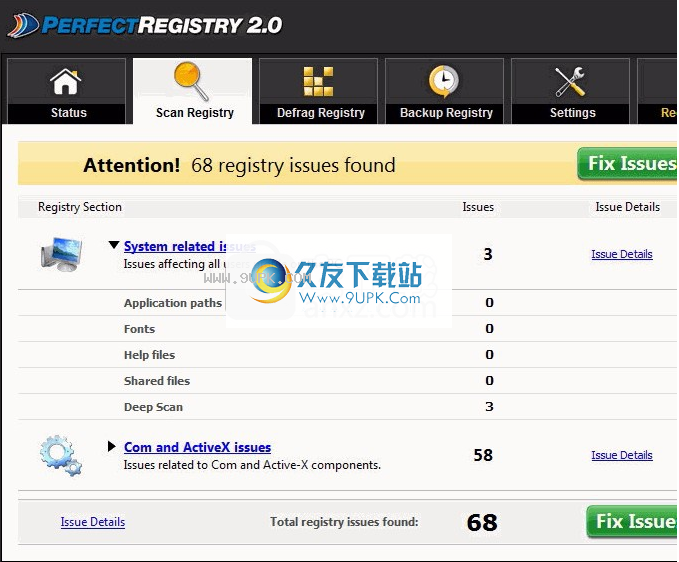Open Issue Details link beside total count
This screenshot has width=679, height=562.
(x=93, y=522)
